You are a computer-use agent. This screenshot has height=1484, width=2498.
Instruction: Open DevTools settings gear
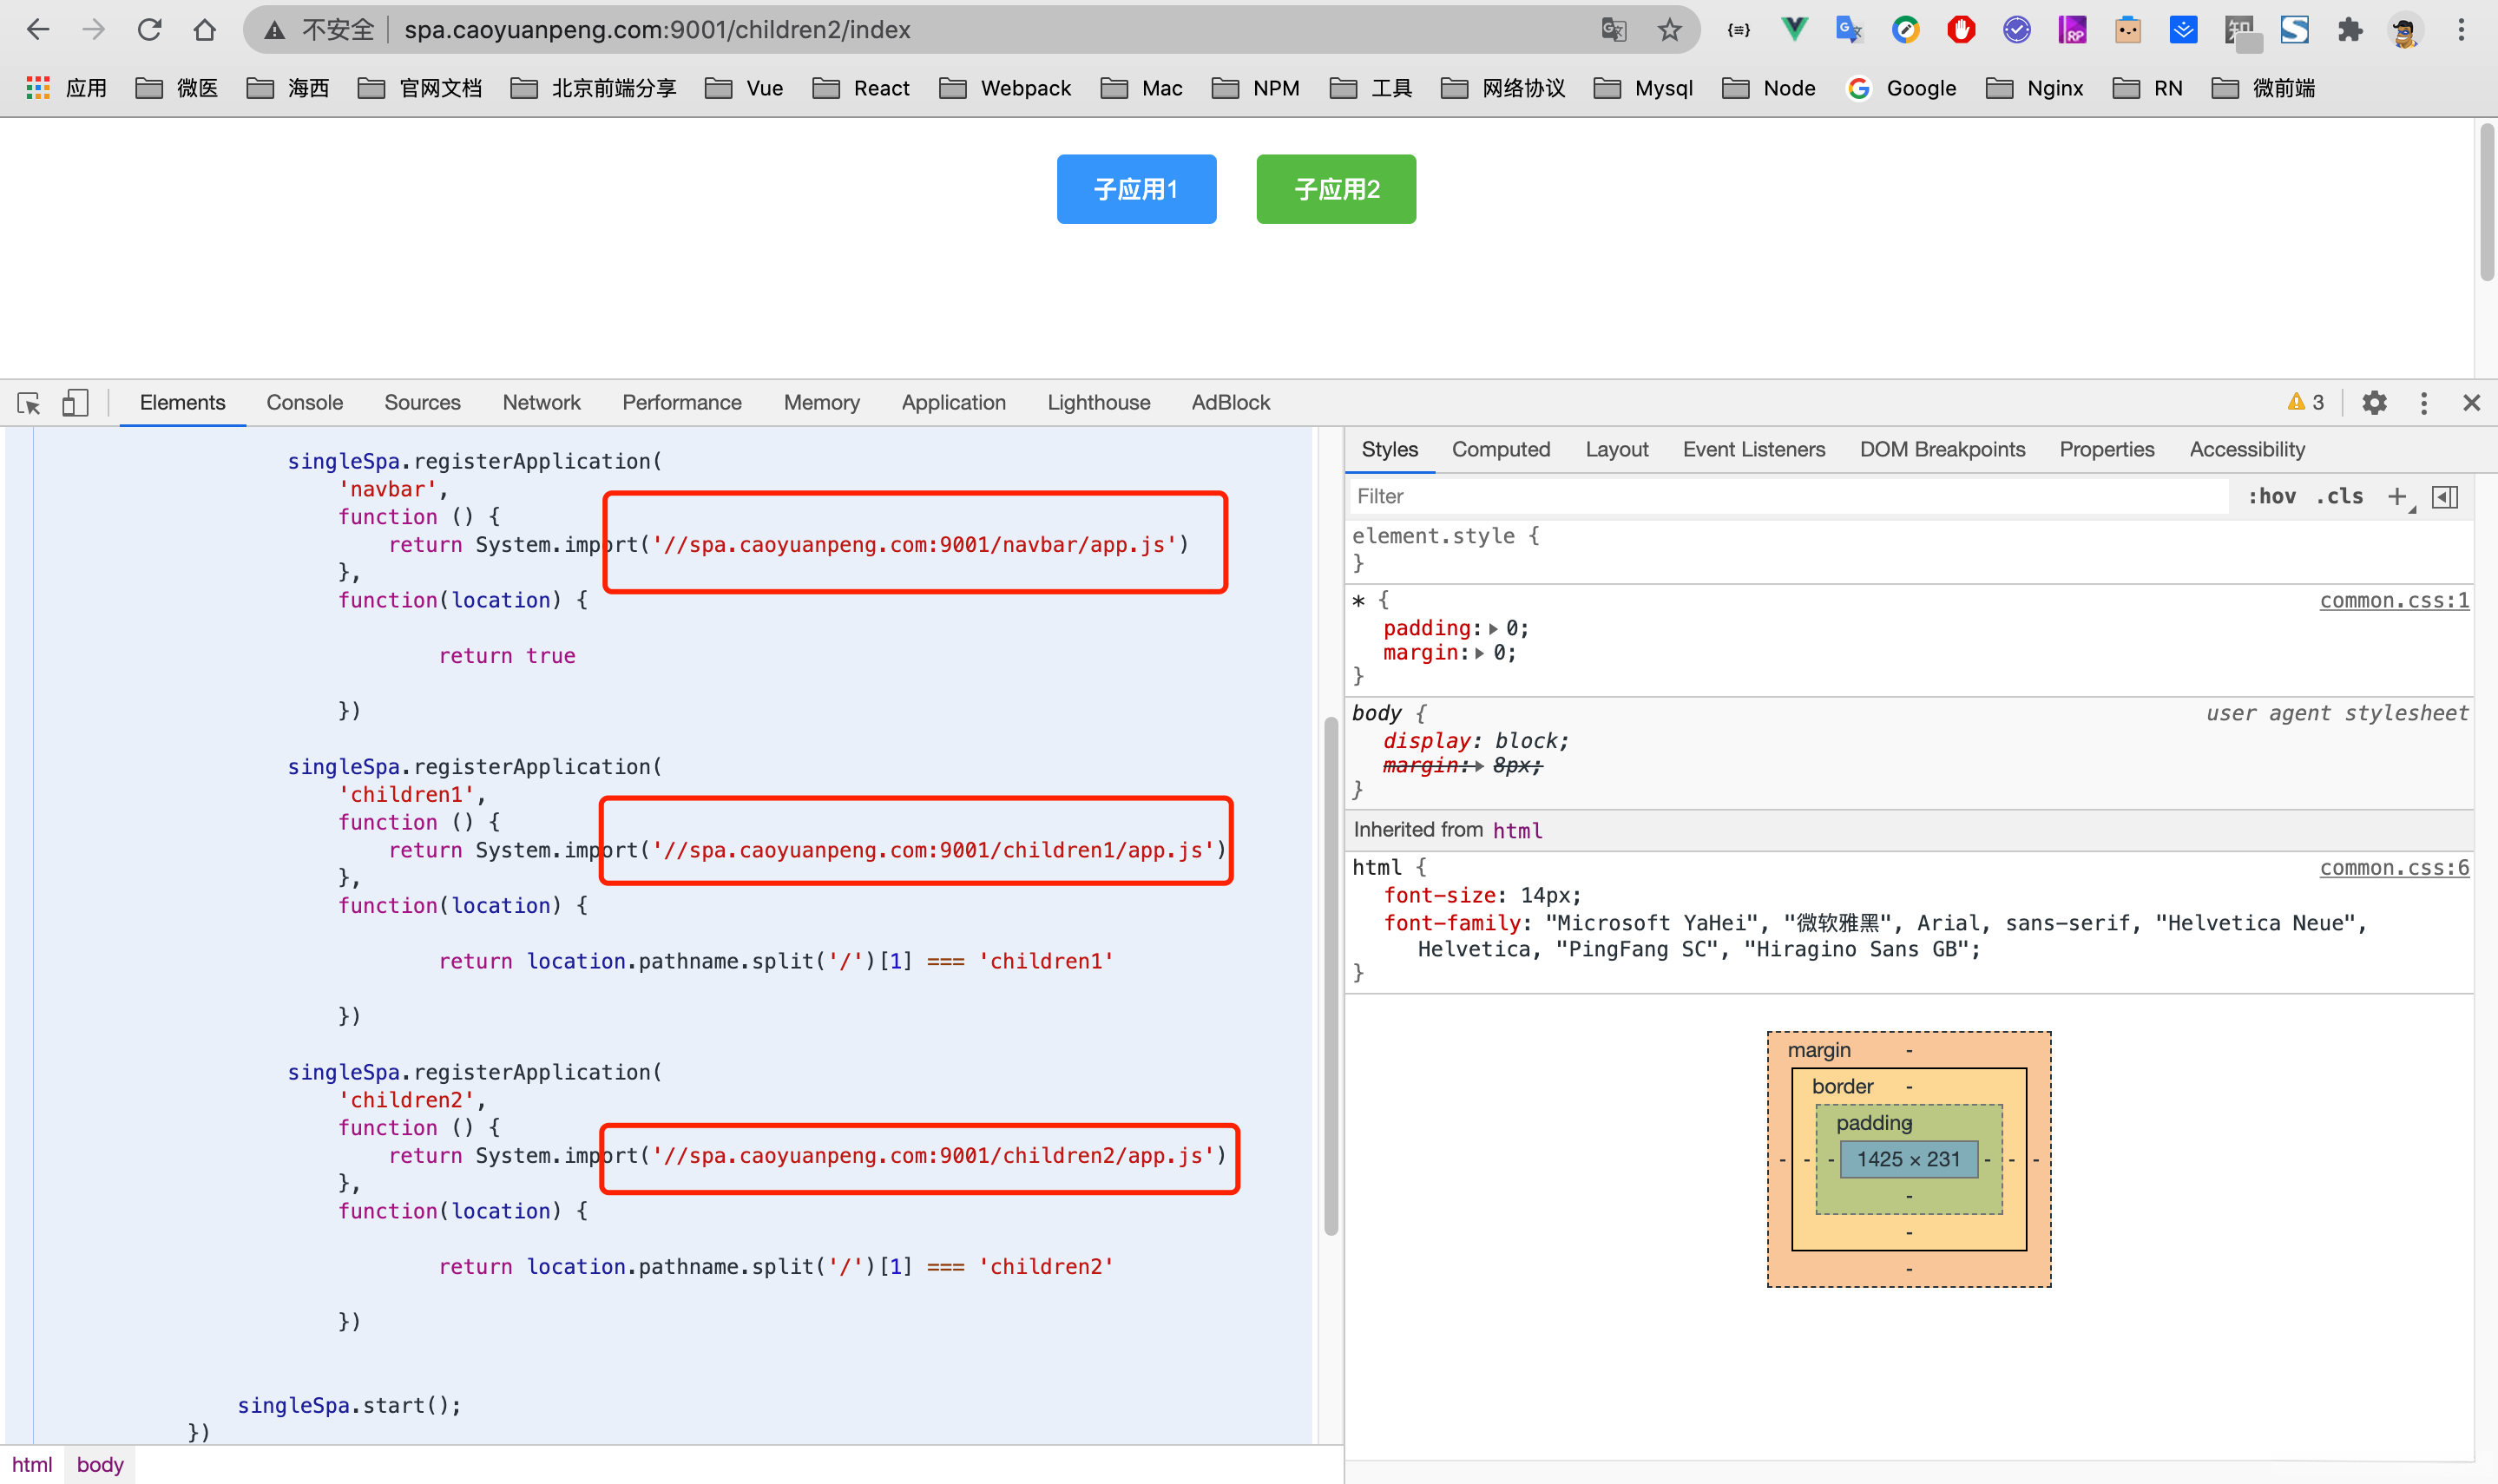pos(2374,403)
